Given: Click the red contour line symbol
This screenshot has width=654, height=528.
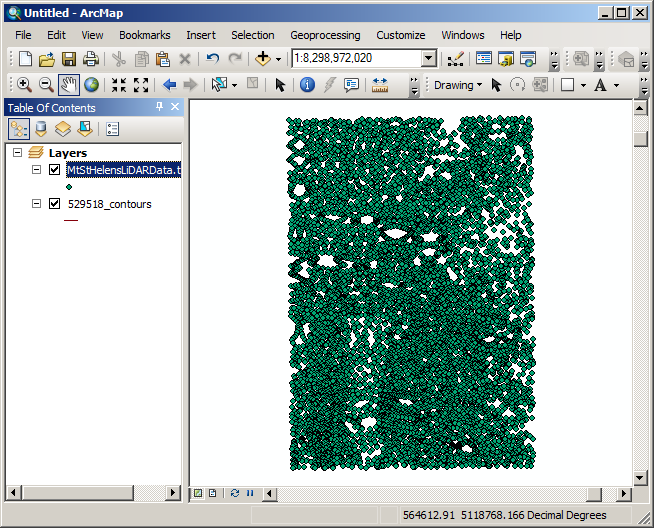Looking at the screenshot, I should (71, 220).
